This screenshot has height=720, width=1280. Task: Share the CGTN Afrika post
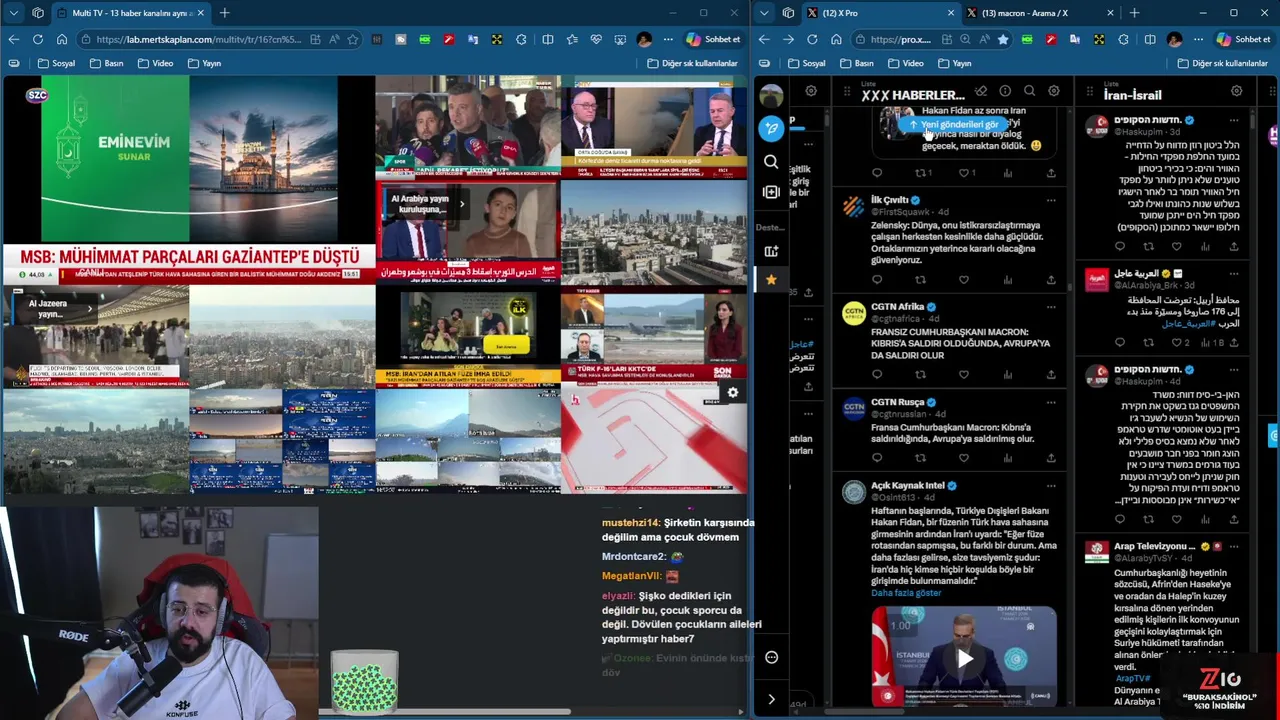(x=1051, y=375)
